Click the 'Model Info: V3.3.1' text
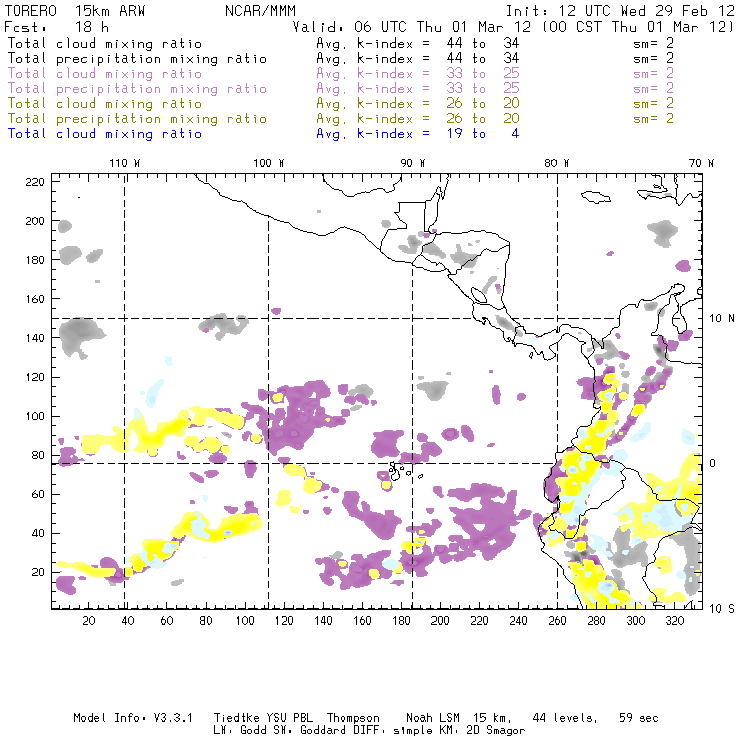Screen dimensions: 740x740 click(x=133, y=718)
